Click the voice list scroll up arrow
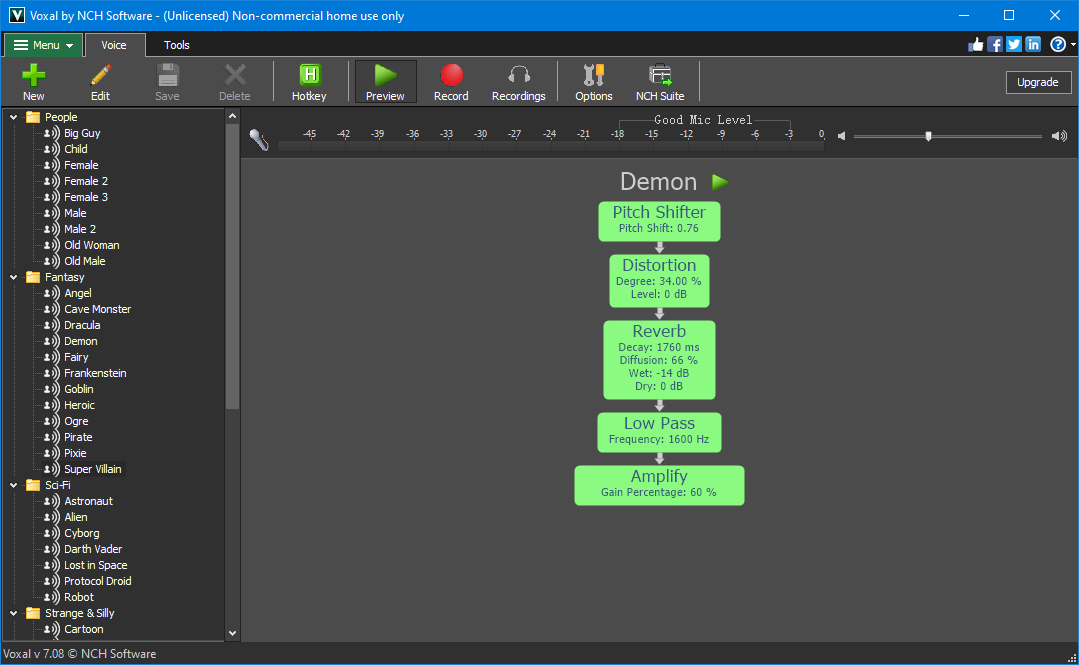1079x665 pixels. [233, 116]
